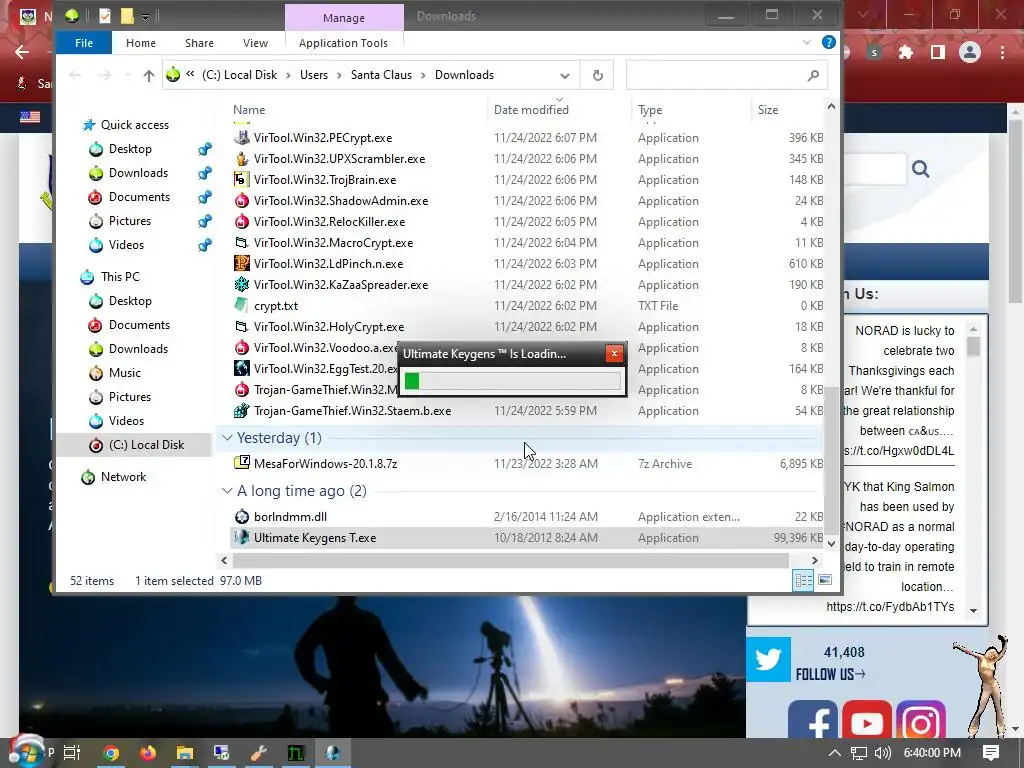
Task: Click the back navigation arrow in Explorer
Action: click(75, 76)
